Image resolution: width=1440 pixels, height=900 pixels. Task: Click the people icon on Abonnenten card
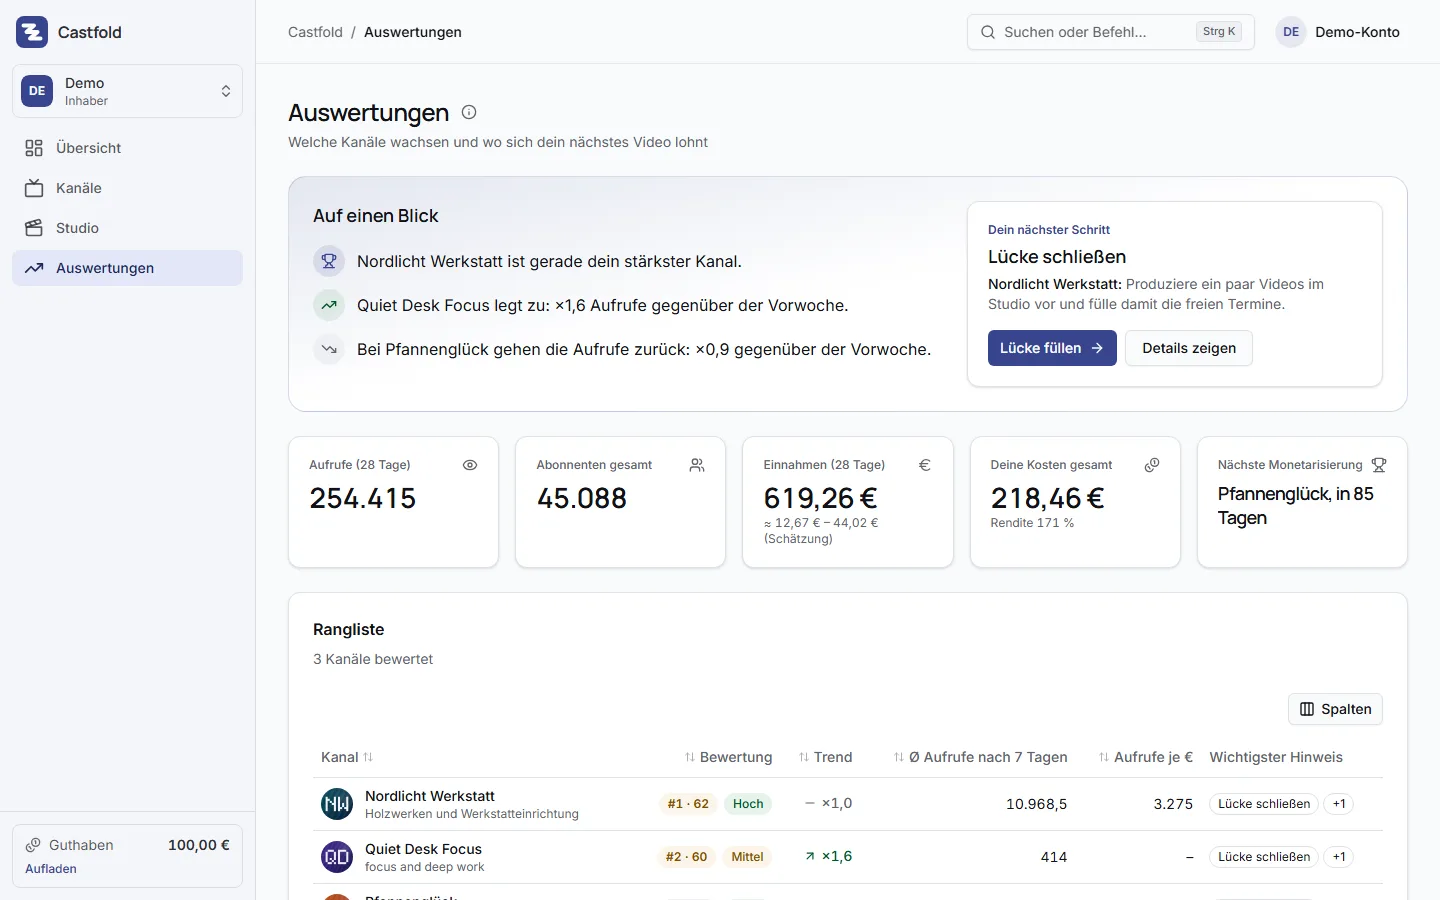697,465
